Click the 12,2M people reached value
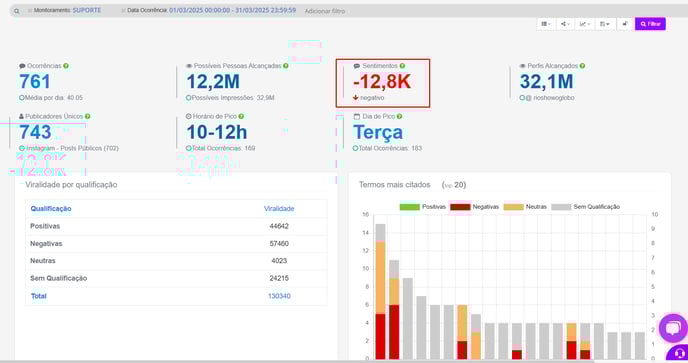 [213, 82]
